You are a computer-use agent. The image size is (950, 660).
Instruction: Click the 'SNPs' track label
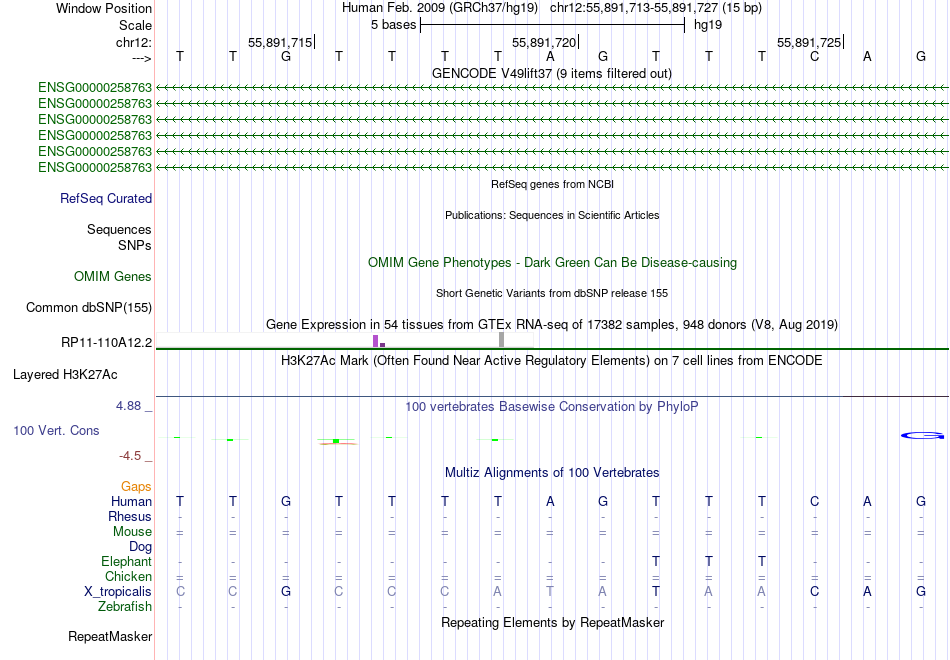(x=135, y=245)
